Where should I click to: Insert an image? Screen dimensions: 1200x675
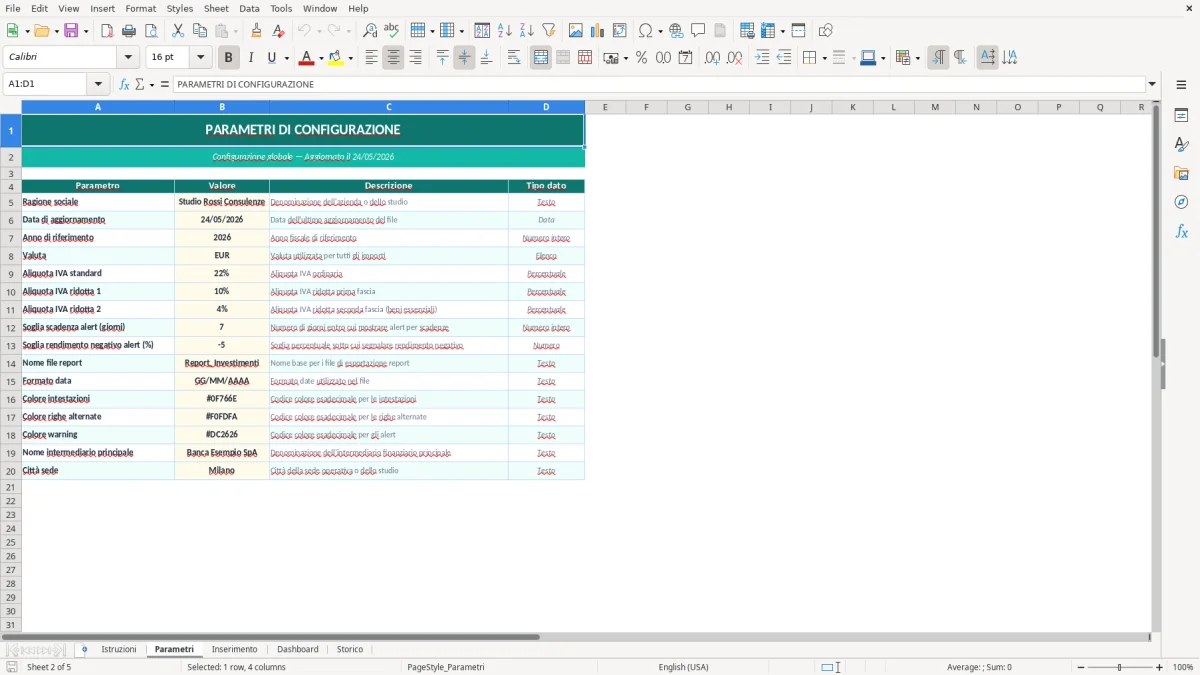[x=576, y=31]
